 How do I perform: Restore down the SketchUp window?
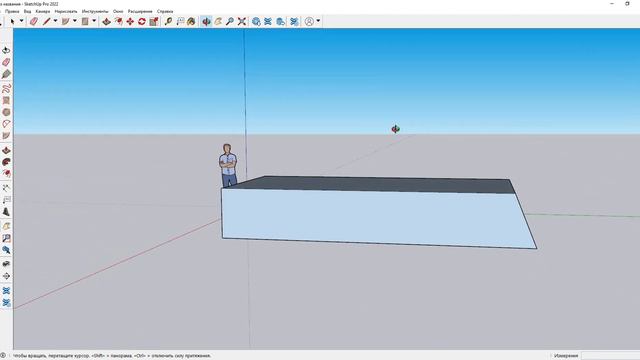[627, 4]
